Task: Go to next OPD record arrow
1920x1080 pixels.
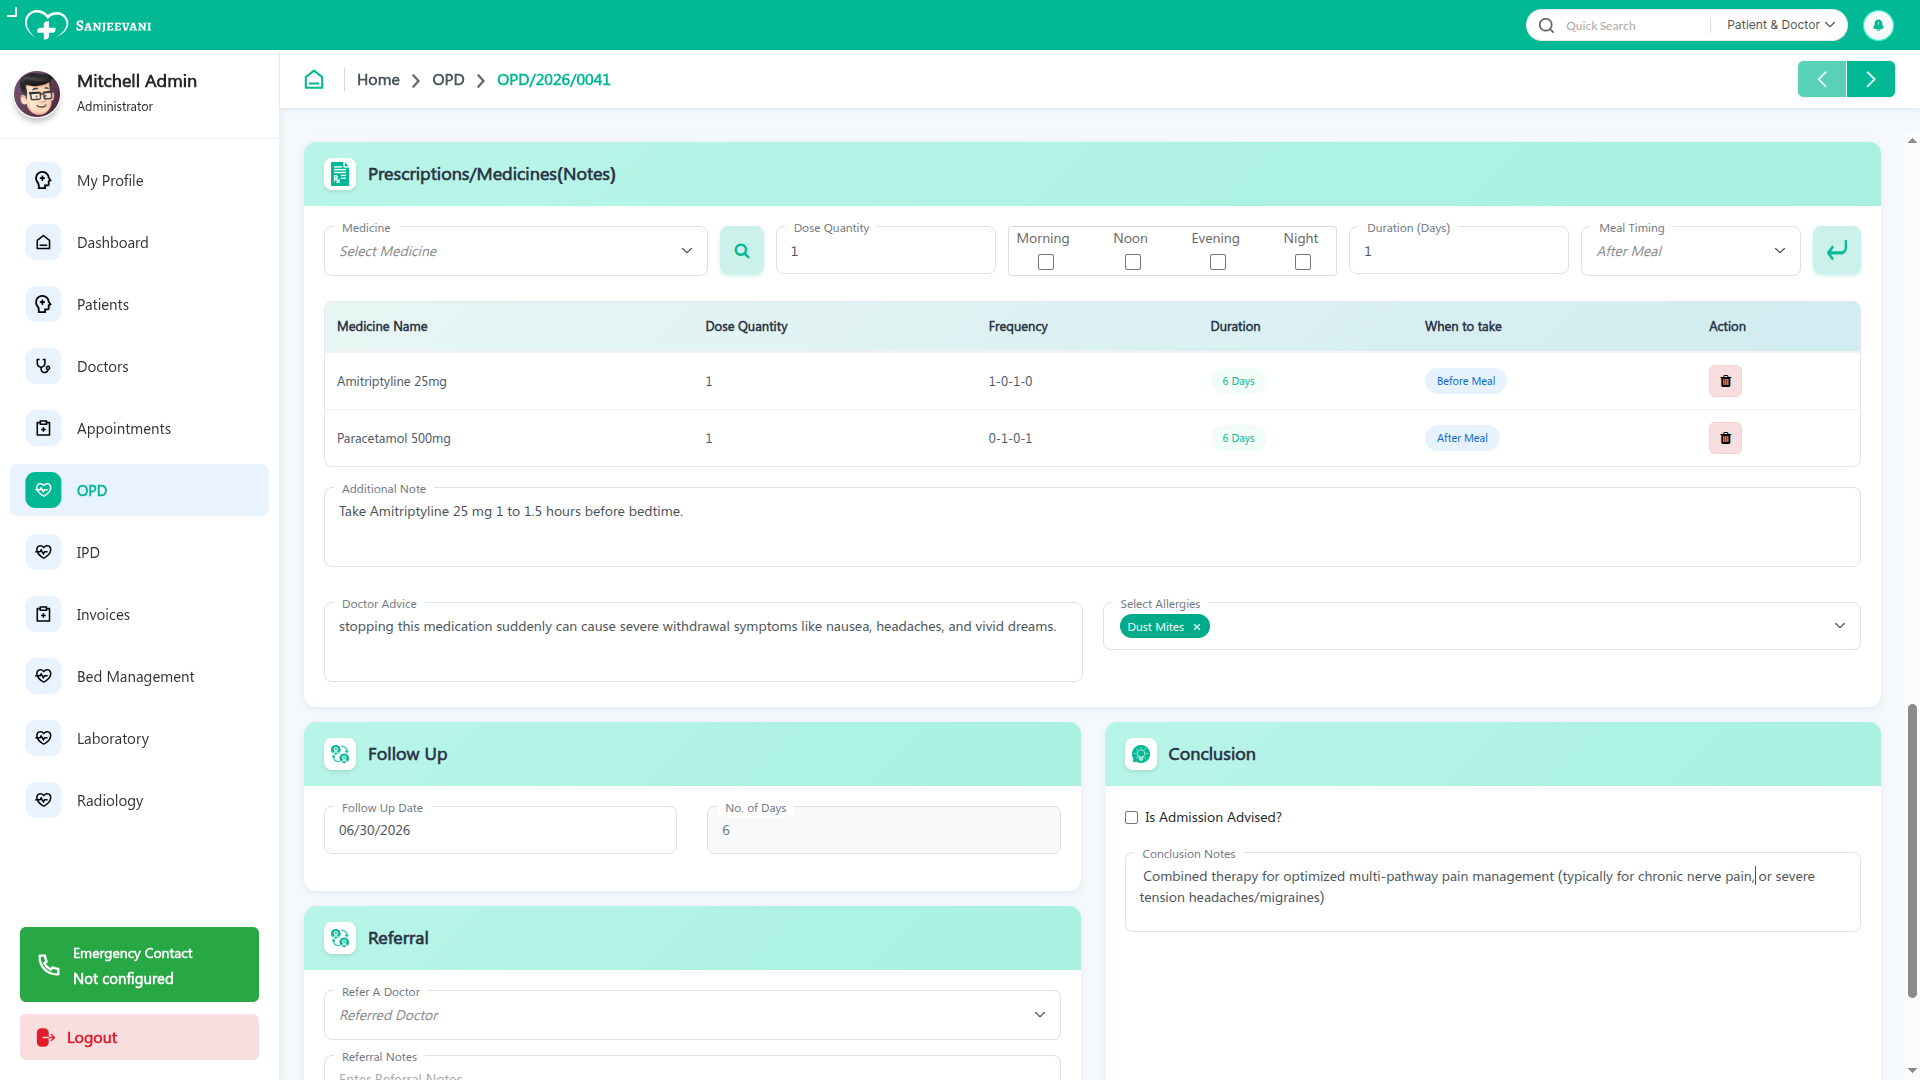Action: (x=1870, y=79)
